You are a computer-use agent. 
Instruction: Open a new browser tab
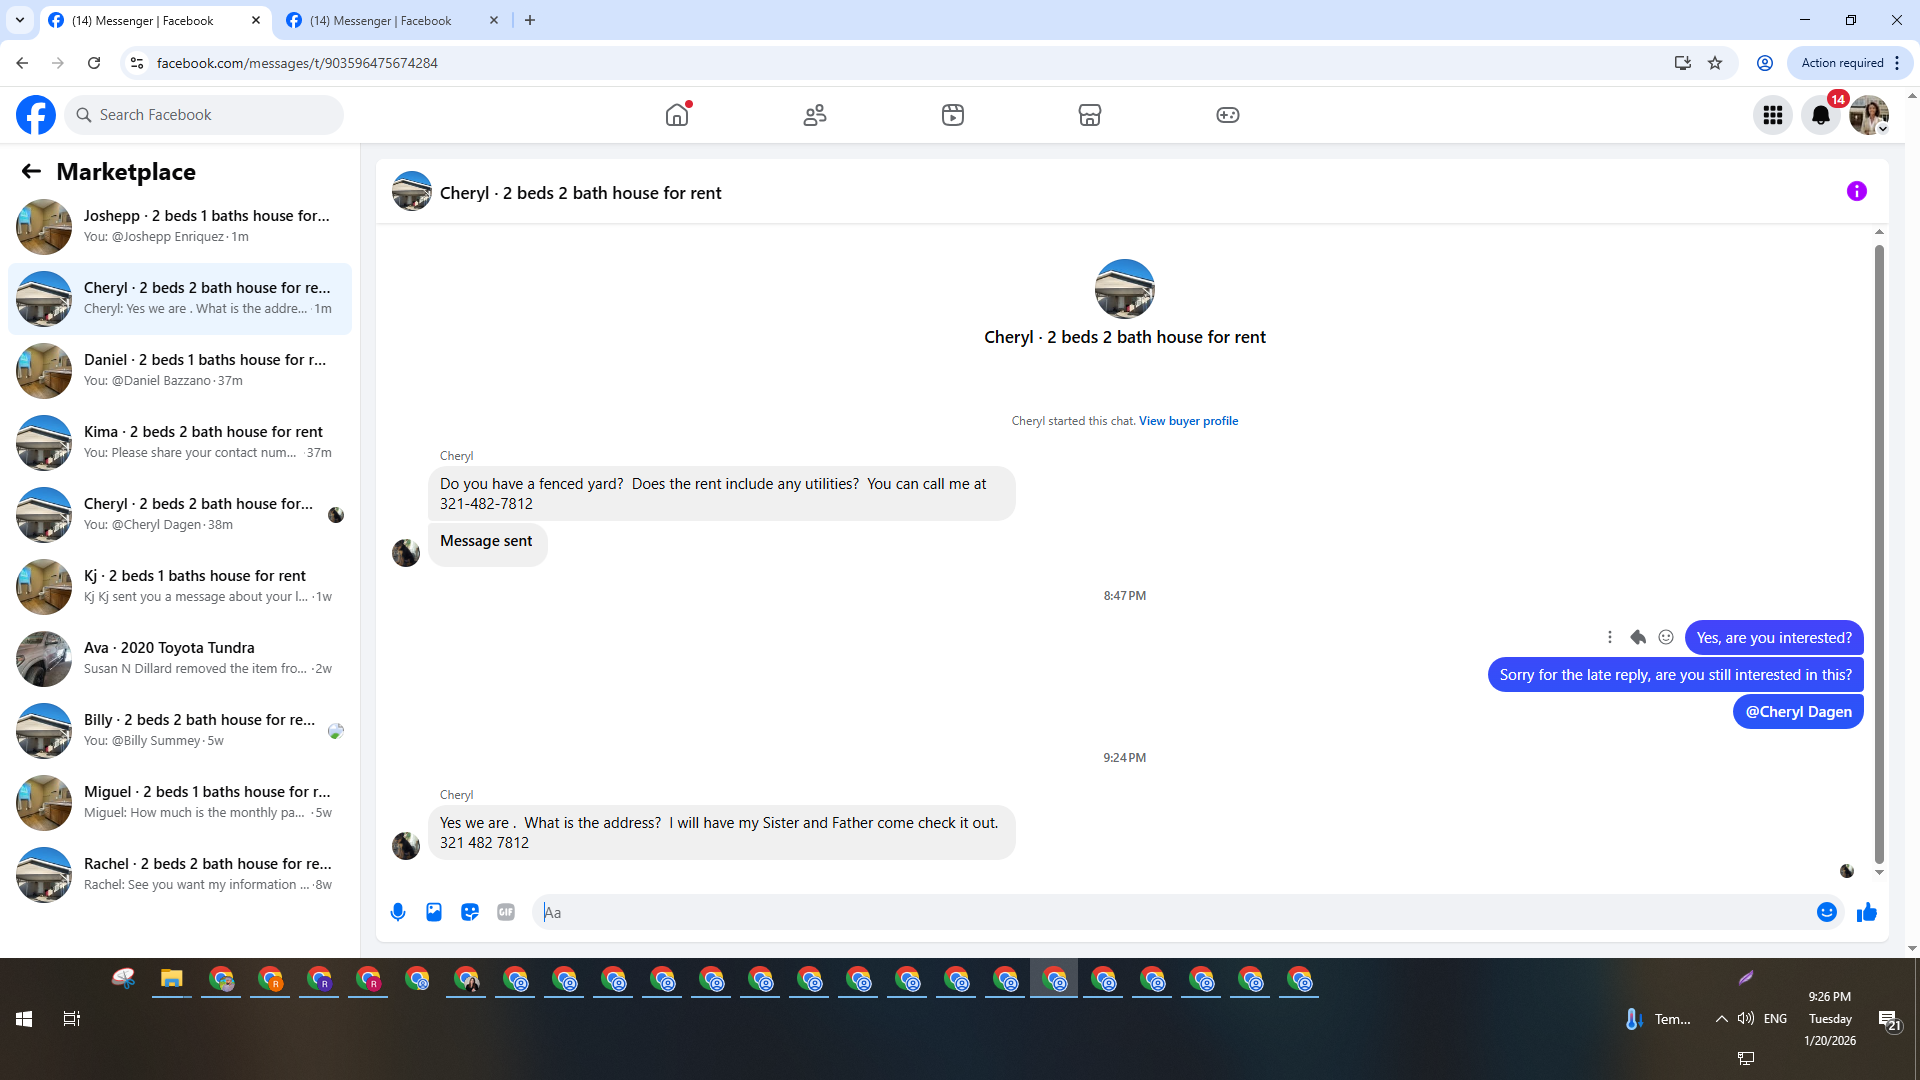click(x=530, y=20)
